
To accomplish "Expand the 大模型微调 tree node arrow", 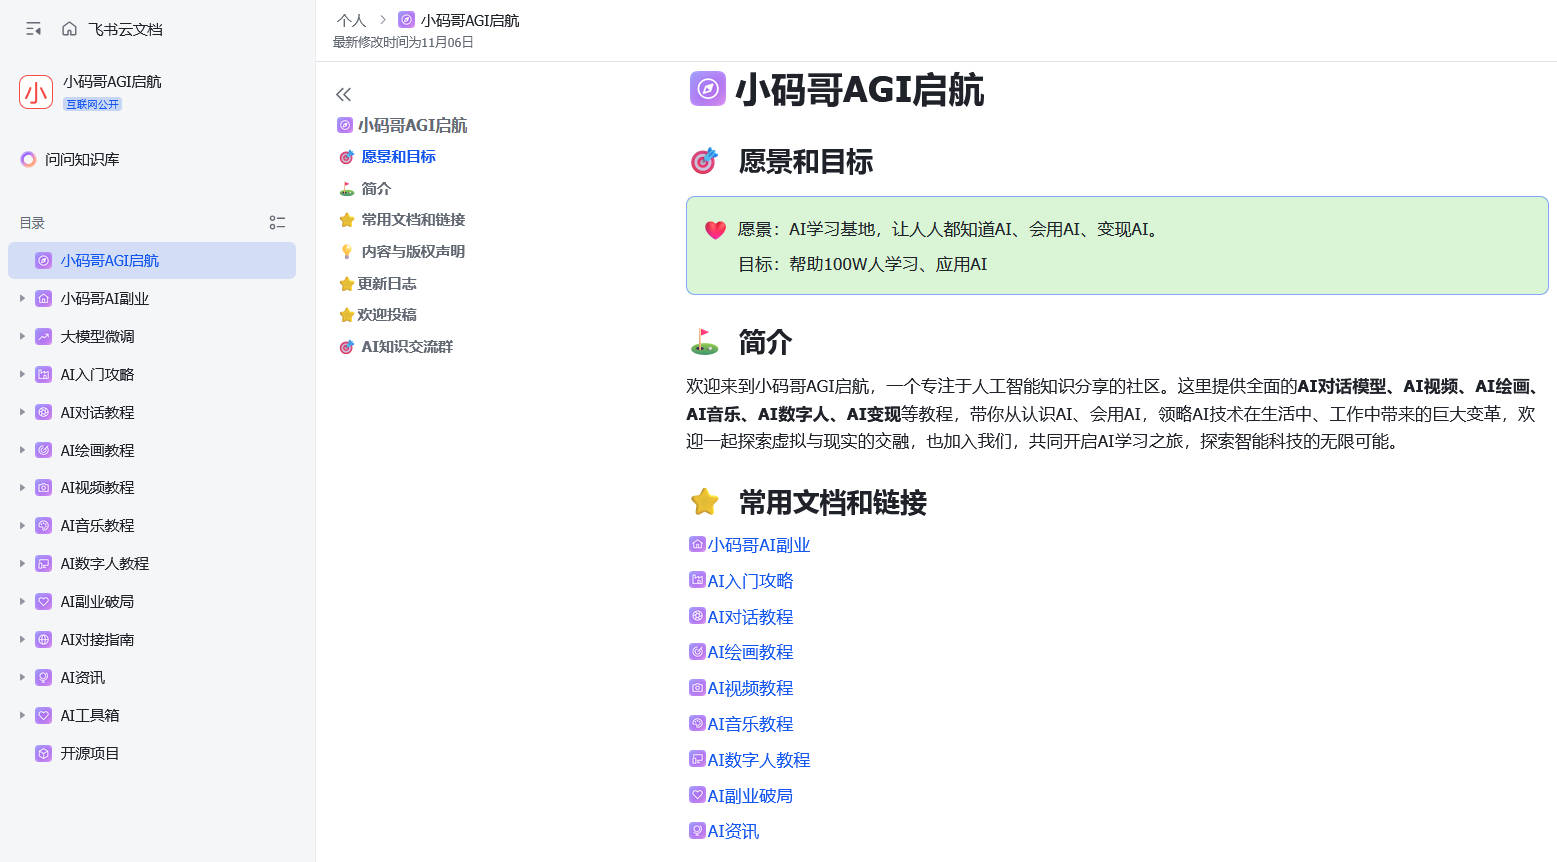I will tap(22, 336).
